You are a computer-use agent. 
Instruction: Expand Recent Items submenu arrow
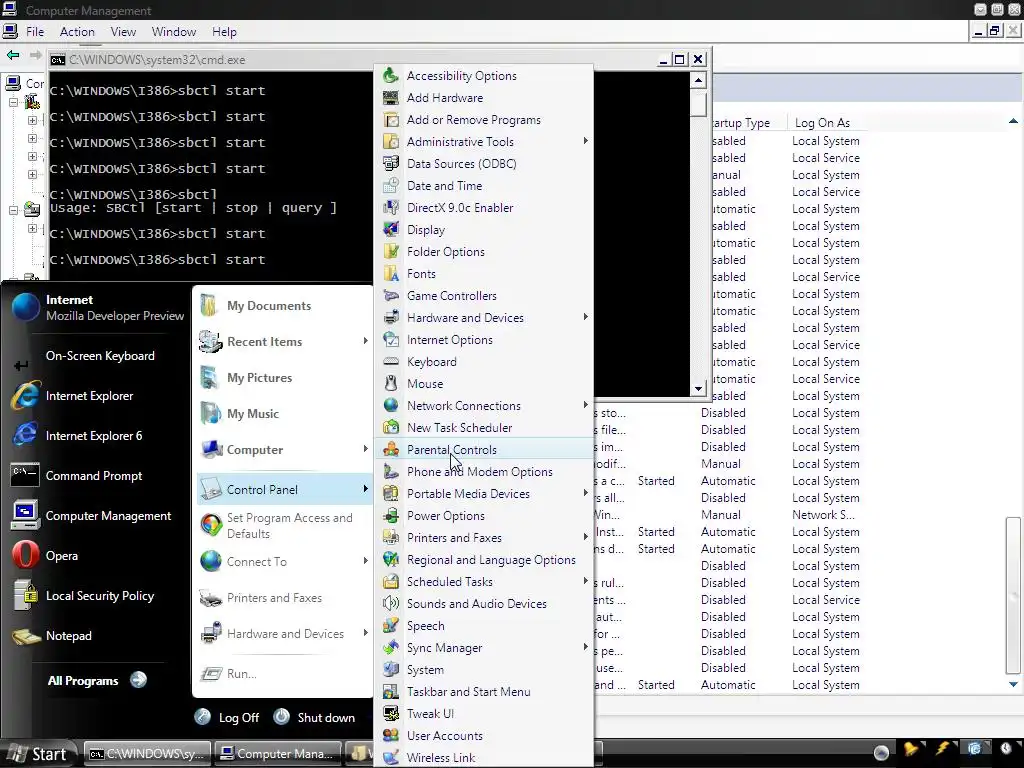(365, 341)
